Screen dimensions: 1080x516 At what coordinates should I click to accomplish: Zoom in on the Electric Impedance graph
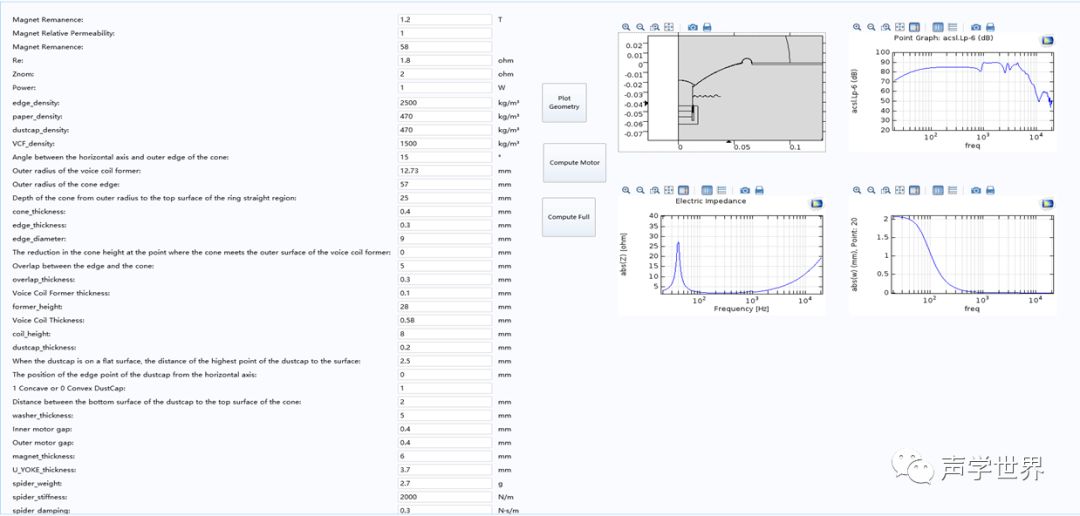pos(626,190)
